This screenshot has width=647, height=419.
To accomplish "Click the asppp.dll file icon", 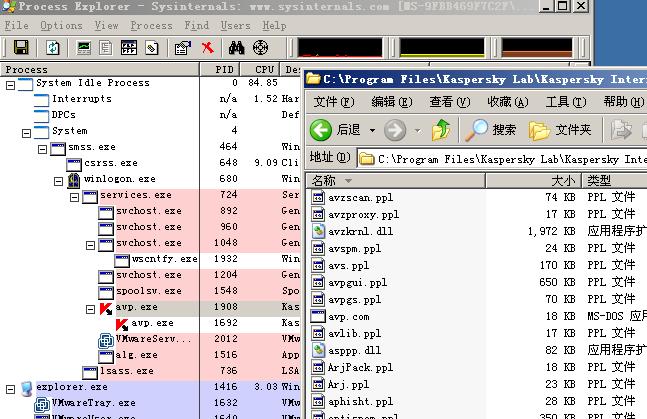I will click(318, 350).
